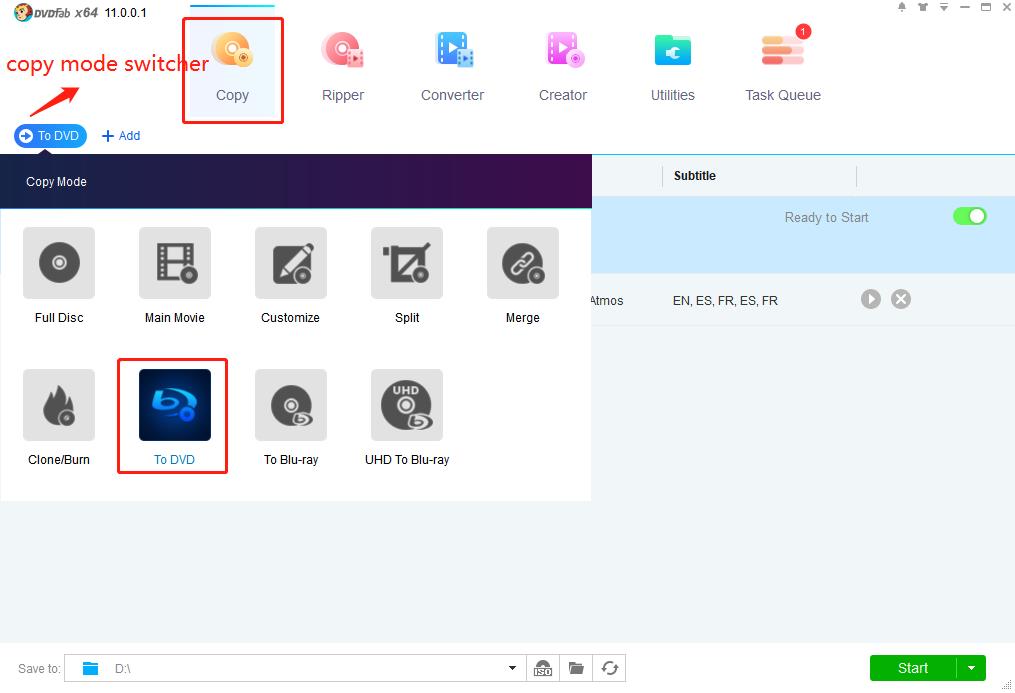Open the top-right app menu arrow
Screen dimensions: 1015x693
tap(943, 8)
